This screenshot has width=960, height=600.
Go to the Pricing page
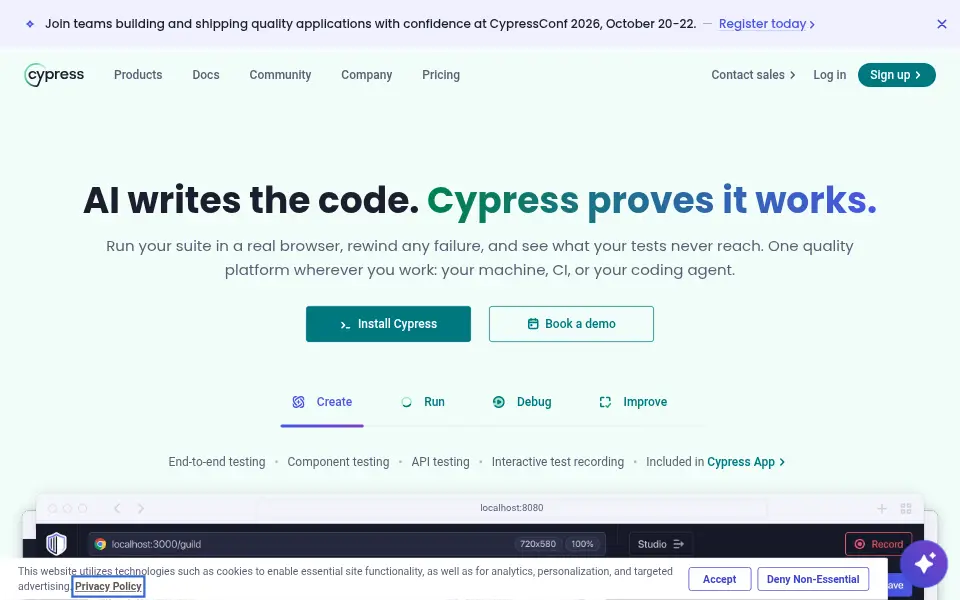coord(441,75)
